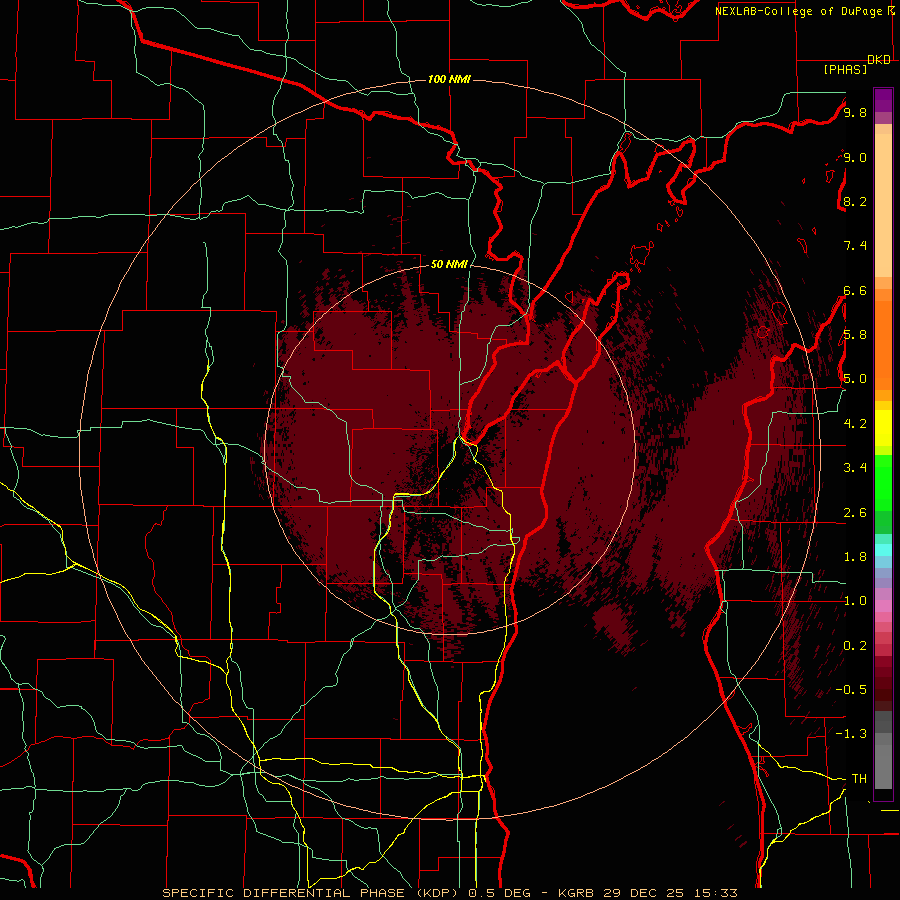The height and width of the screenshot is (900, 900).
Task: Select the 50 NMI range ring label
Action: click(x=449, y=264)
